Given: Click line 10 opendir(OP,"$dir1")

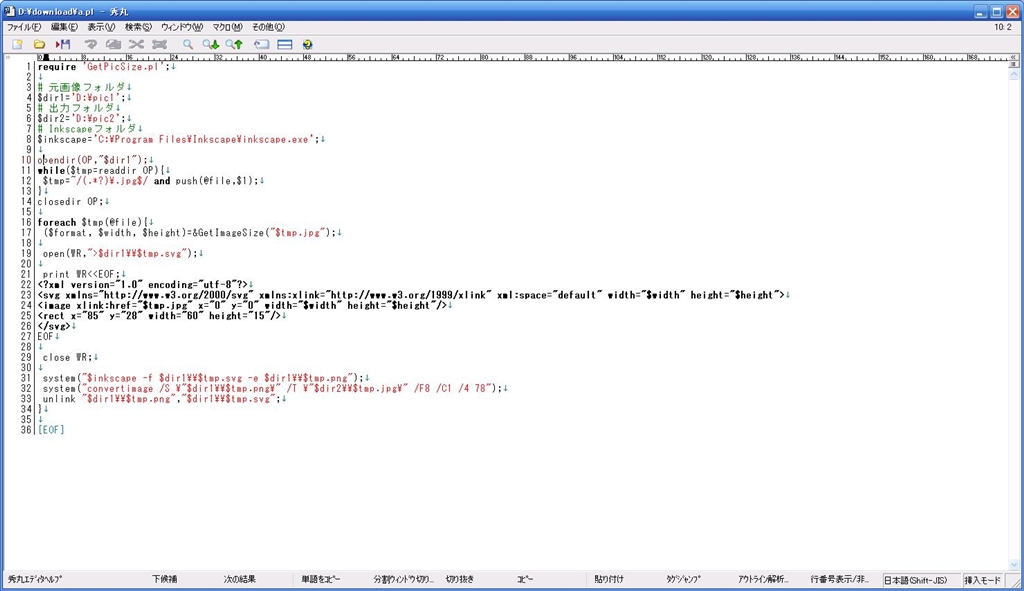Looking at the screenshot, I should pyautogui.click(x=93, y=160).
